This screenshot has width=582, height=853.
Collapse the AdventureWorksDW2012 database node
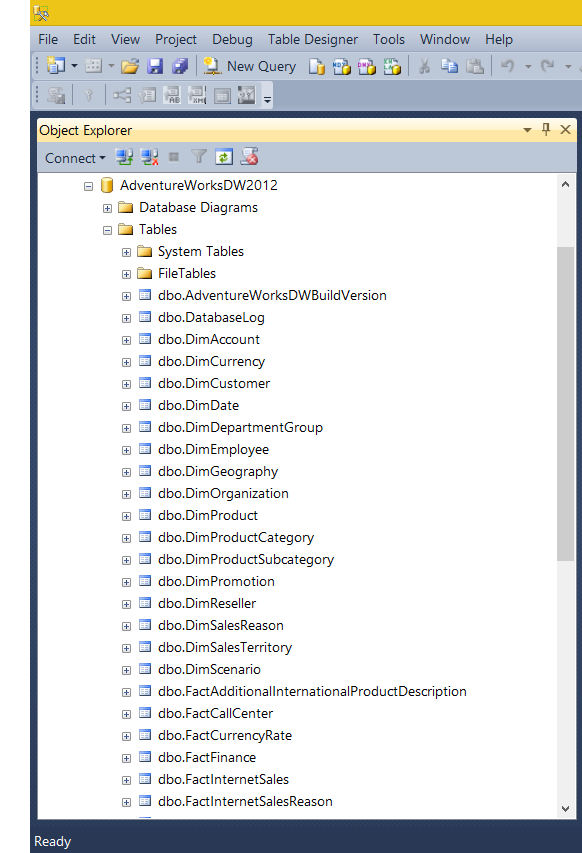click(89, 186)
